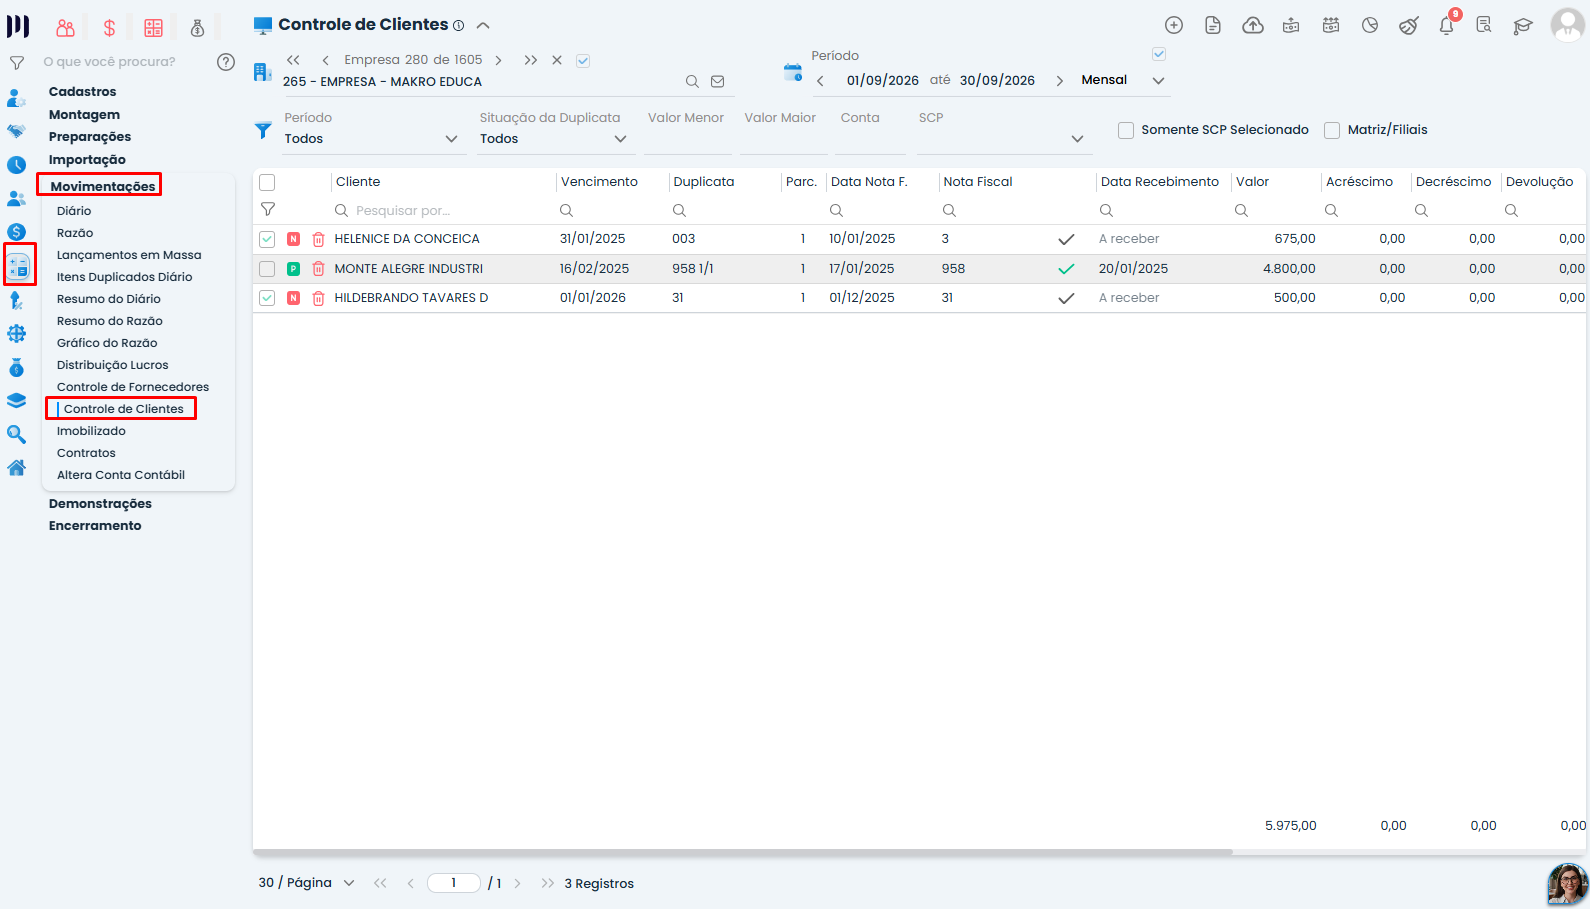Open the chat assistant avatar in bottom corner
1590x909 pixels.
click(x=1567, y=884)
